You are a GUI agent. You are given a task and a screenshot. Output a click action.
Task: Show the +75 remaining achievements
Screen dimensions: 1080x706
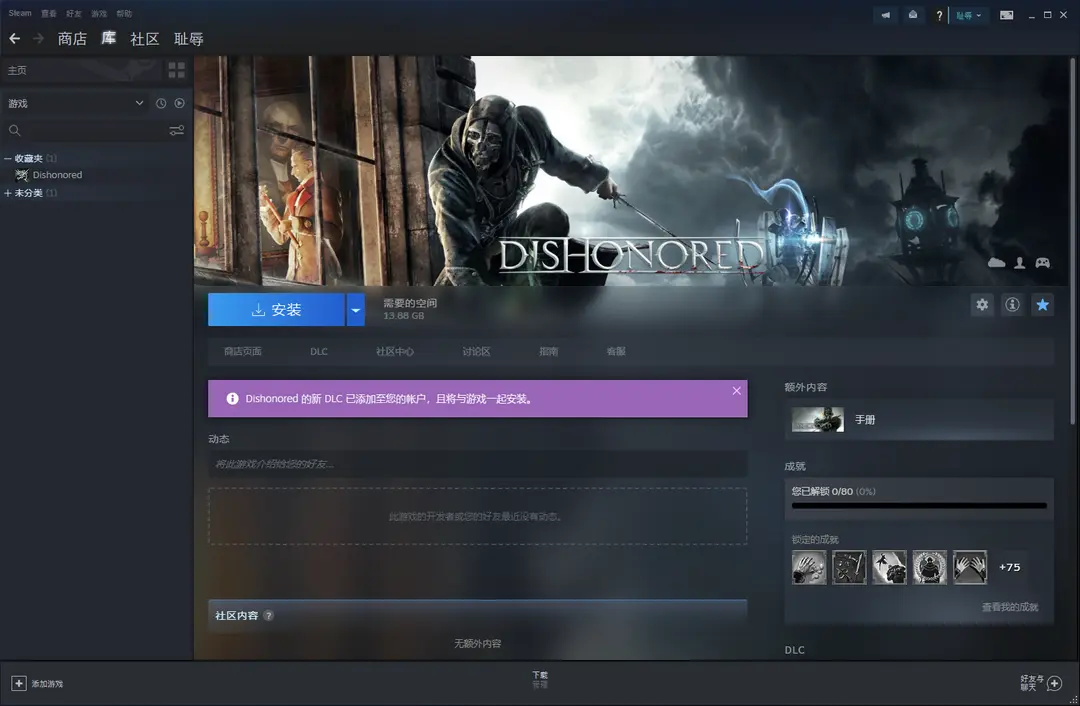[1010, 567]
